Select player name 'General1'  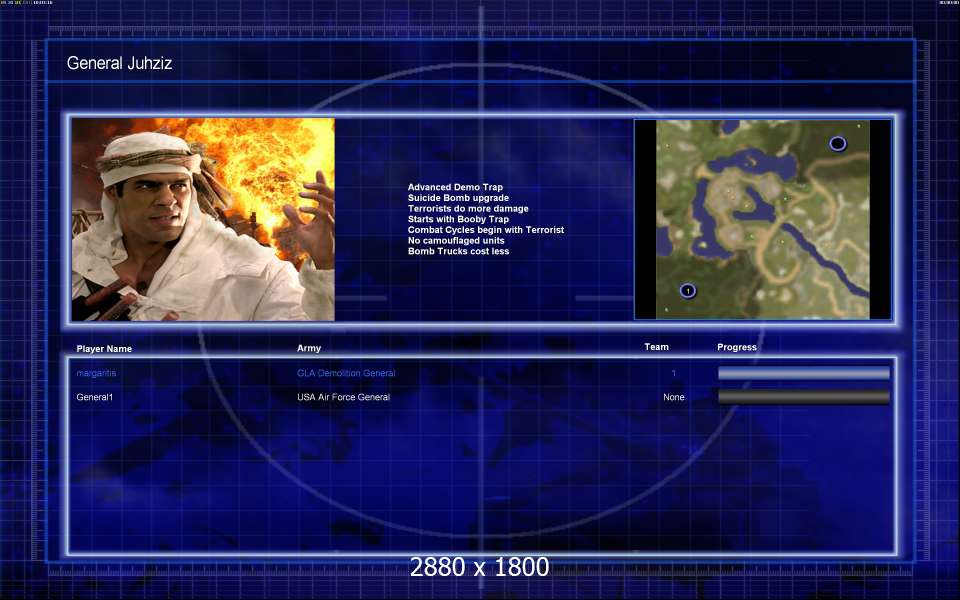[x=94, y=397]
